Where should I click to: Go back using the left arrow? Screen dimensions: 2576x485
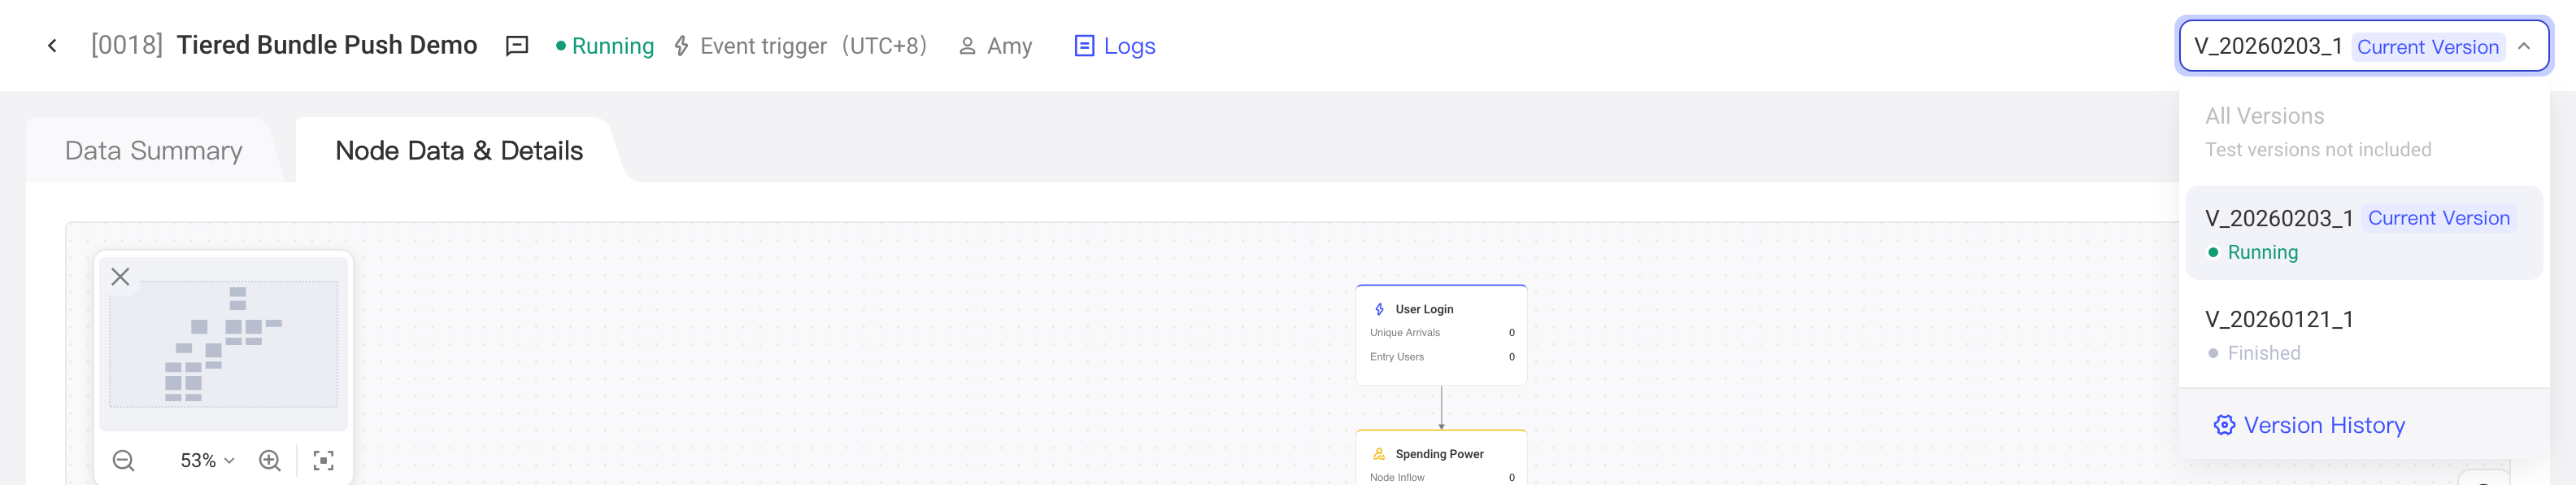tap(52, 46)
